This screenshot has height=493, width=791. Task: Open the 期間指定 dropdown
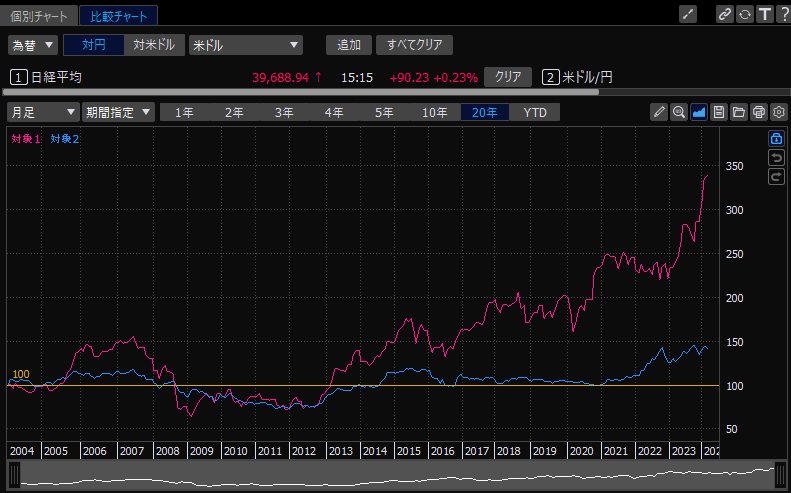click(x=118, y=112)
